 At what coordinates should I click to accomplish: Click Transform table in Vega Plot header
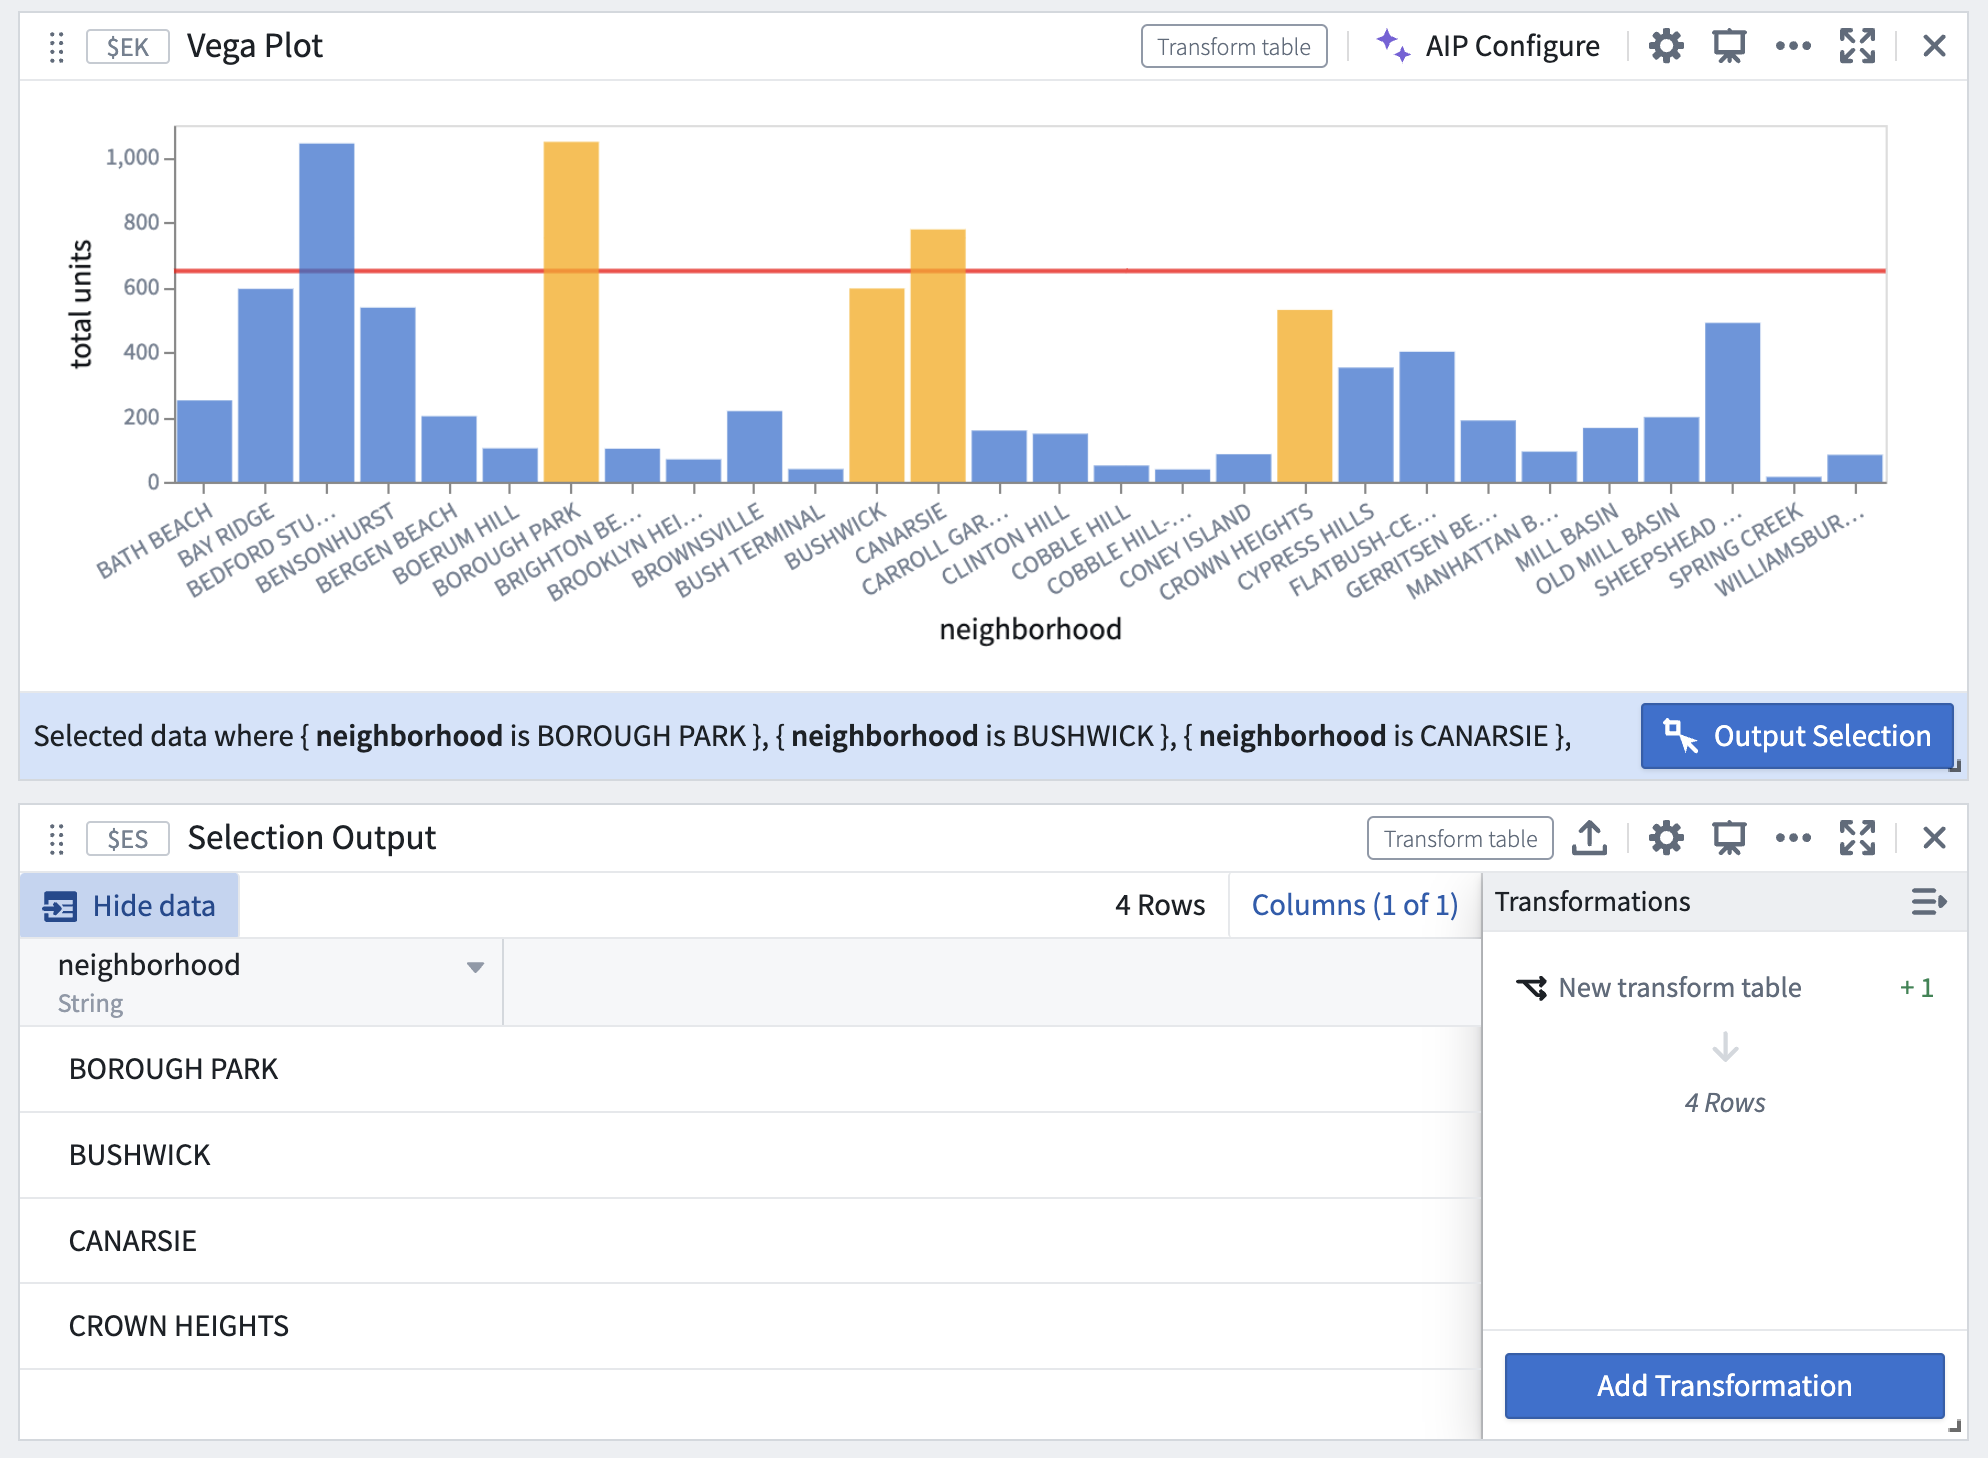[1234, 47]
